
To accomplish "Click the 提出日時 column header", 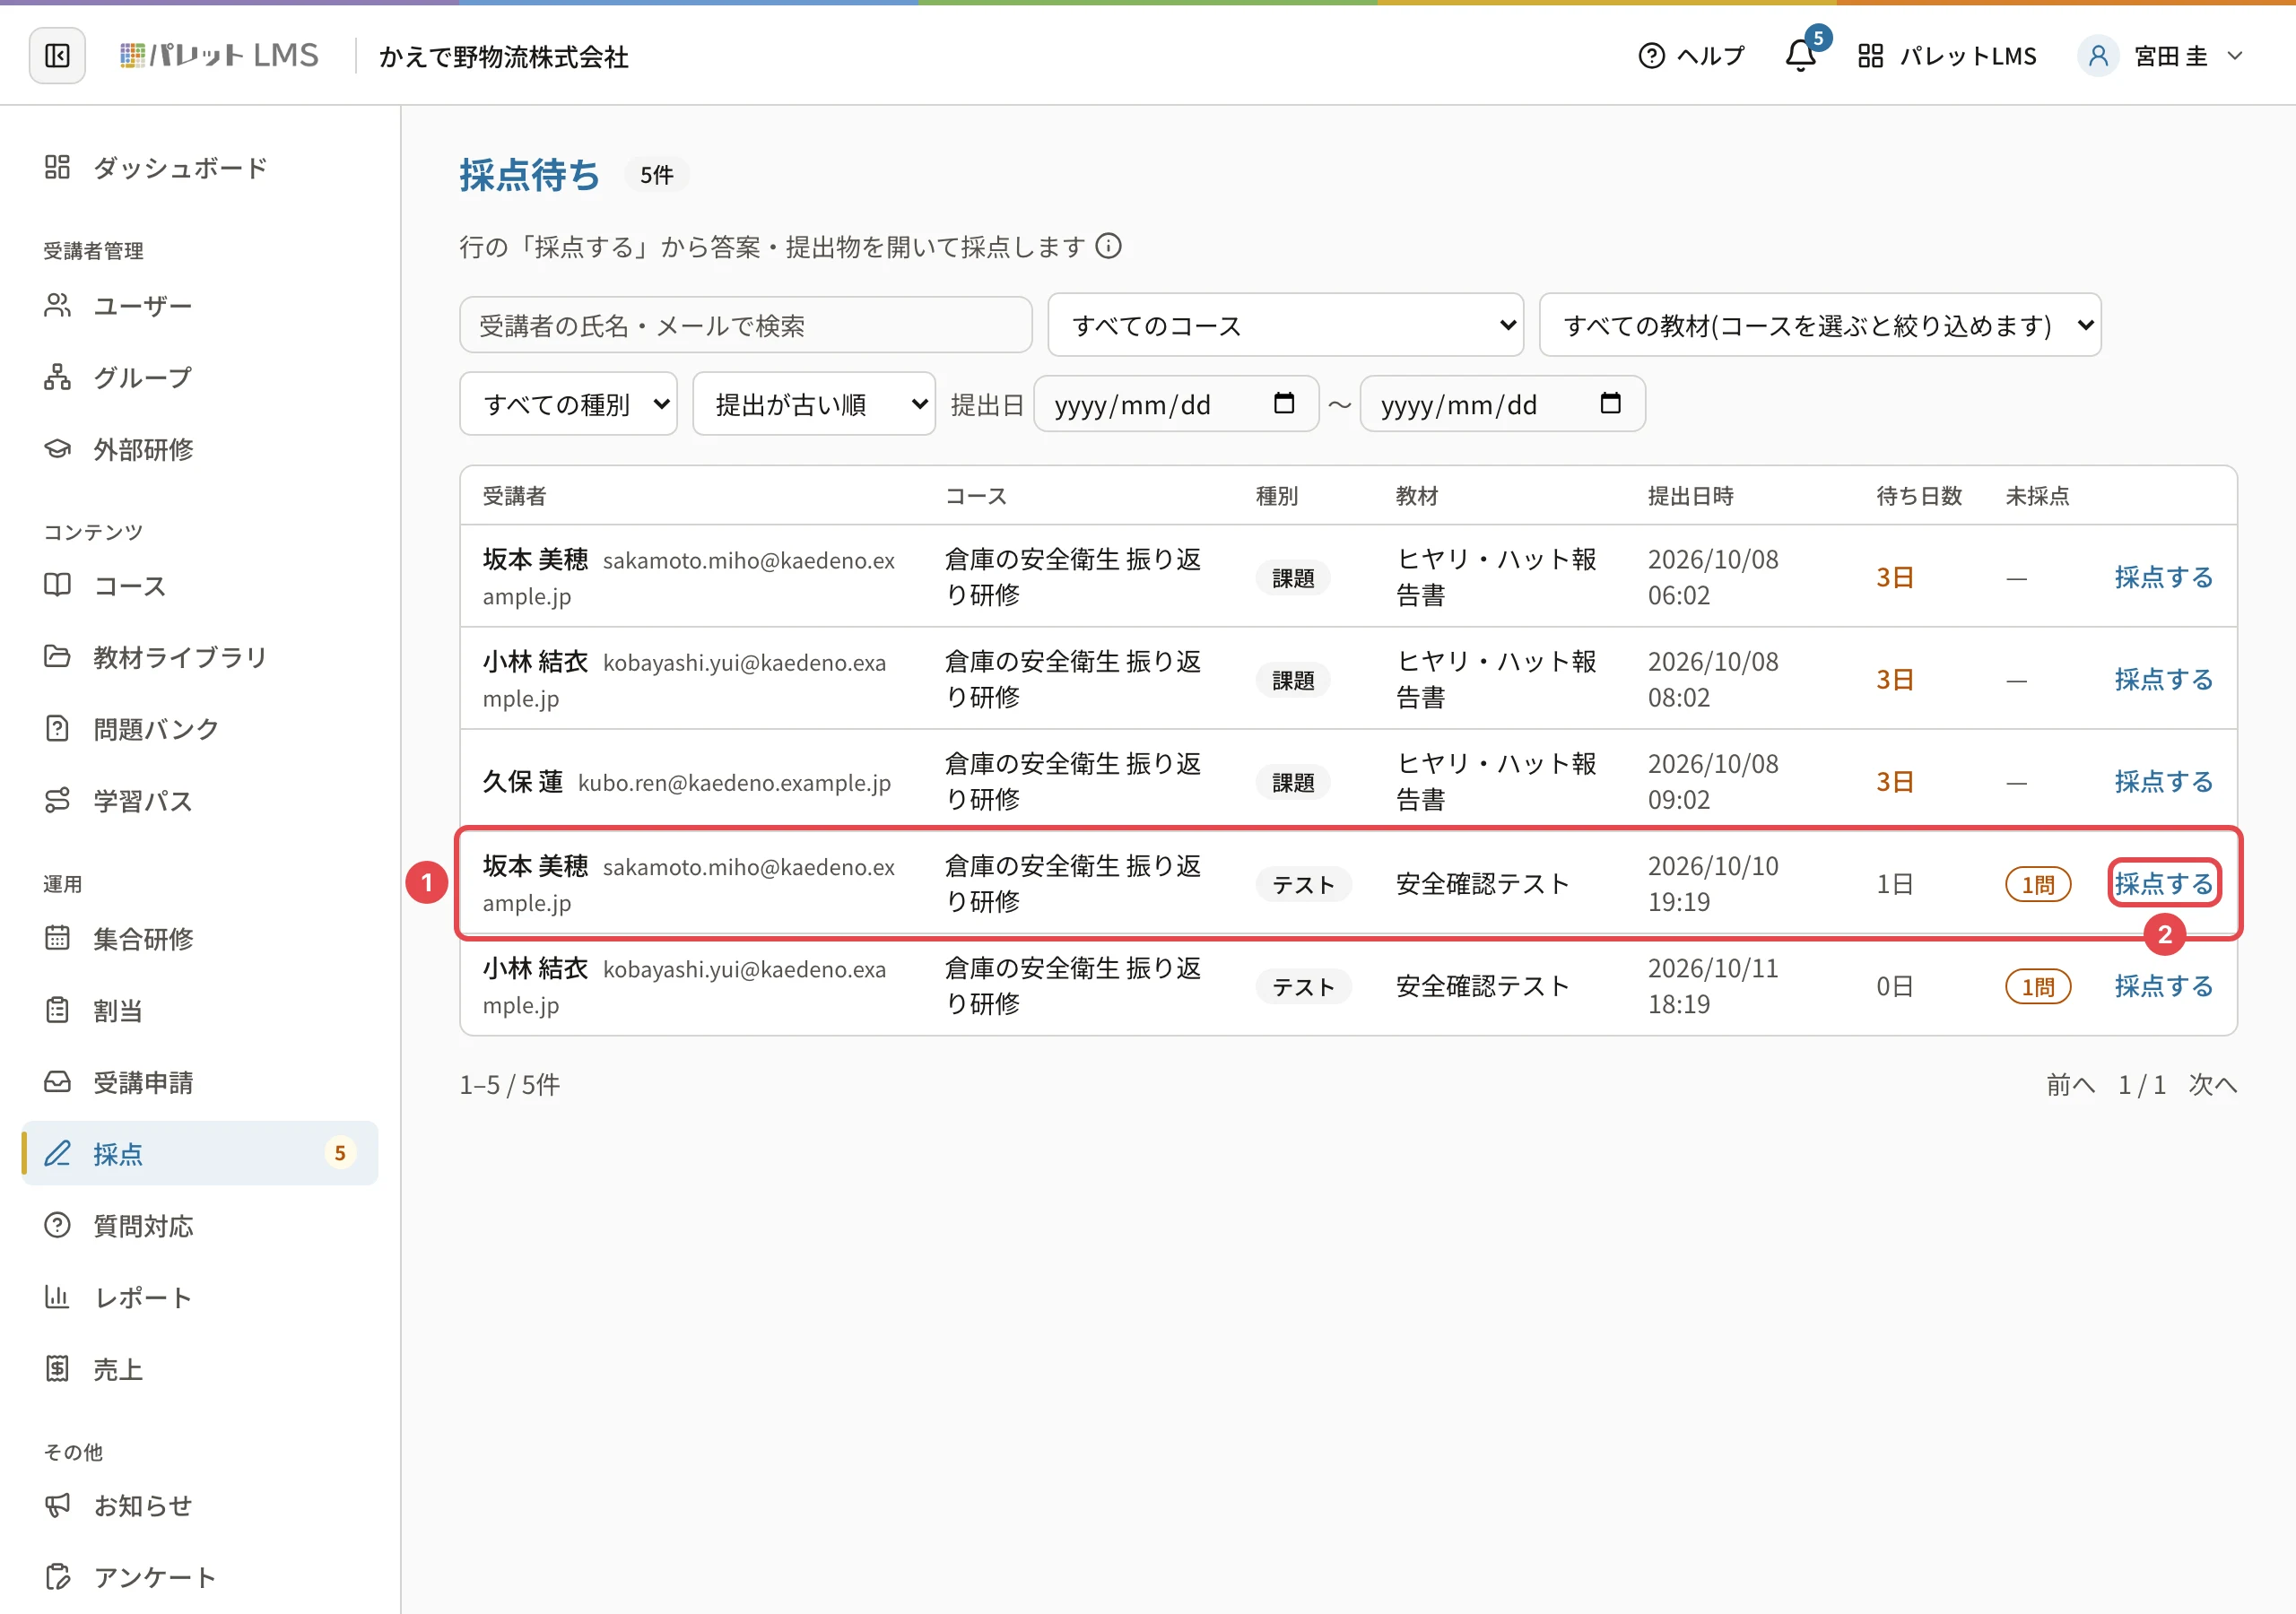I will point(1690,495).
